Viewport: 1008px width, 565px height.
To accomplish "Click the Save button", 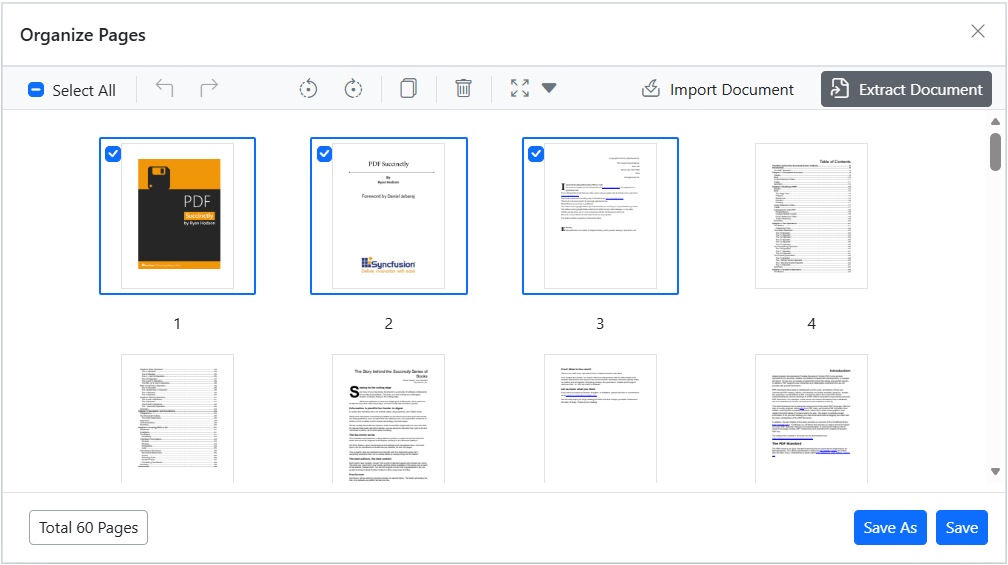I will (962, 528).
